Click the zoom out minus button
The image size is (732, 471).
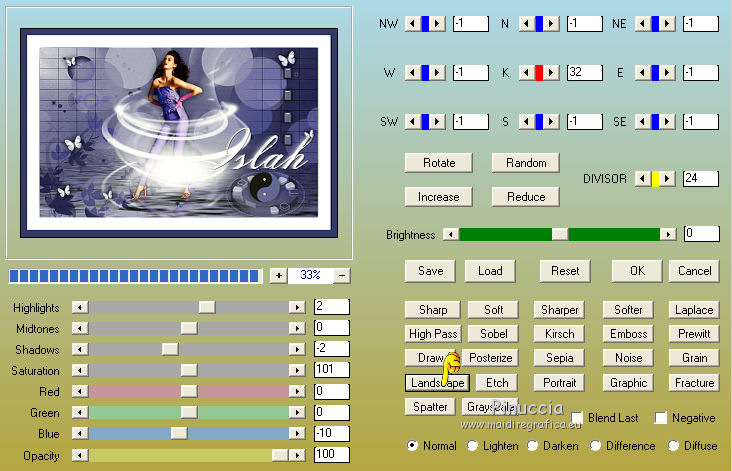coord(342,275)
